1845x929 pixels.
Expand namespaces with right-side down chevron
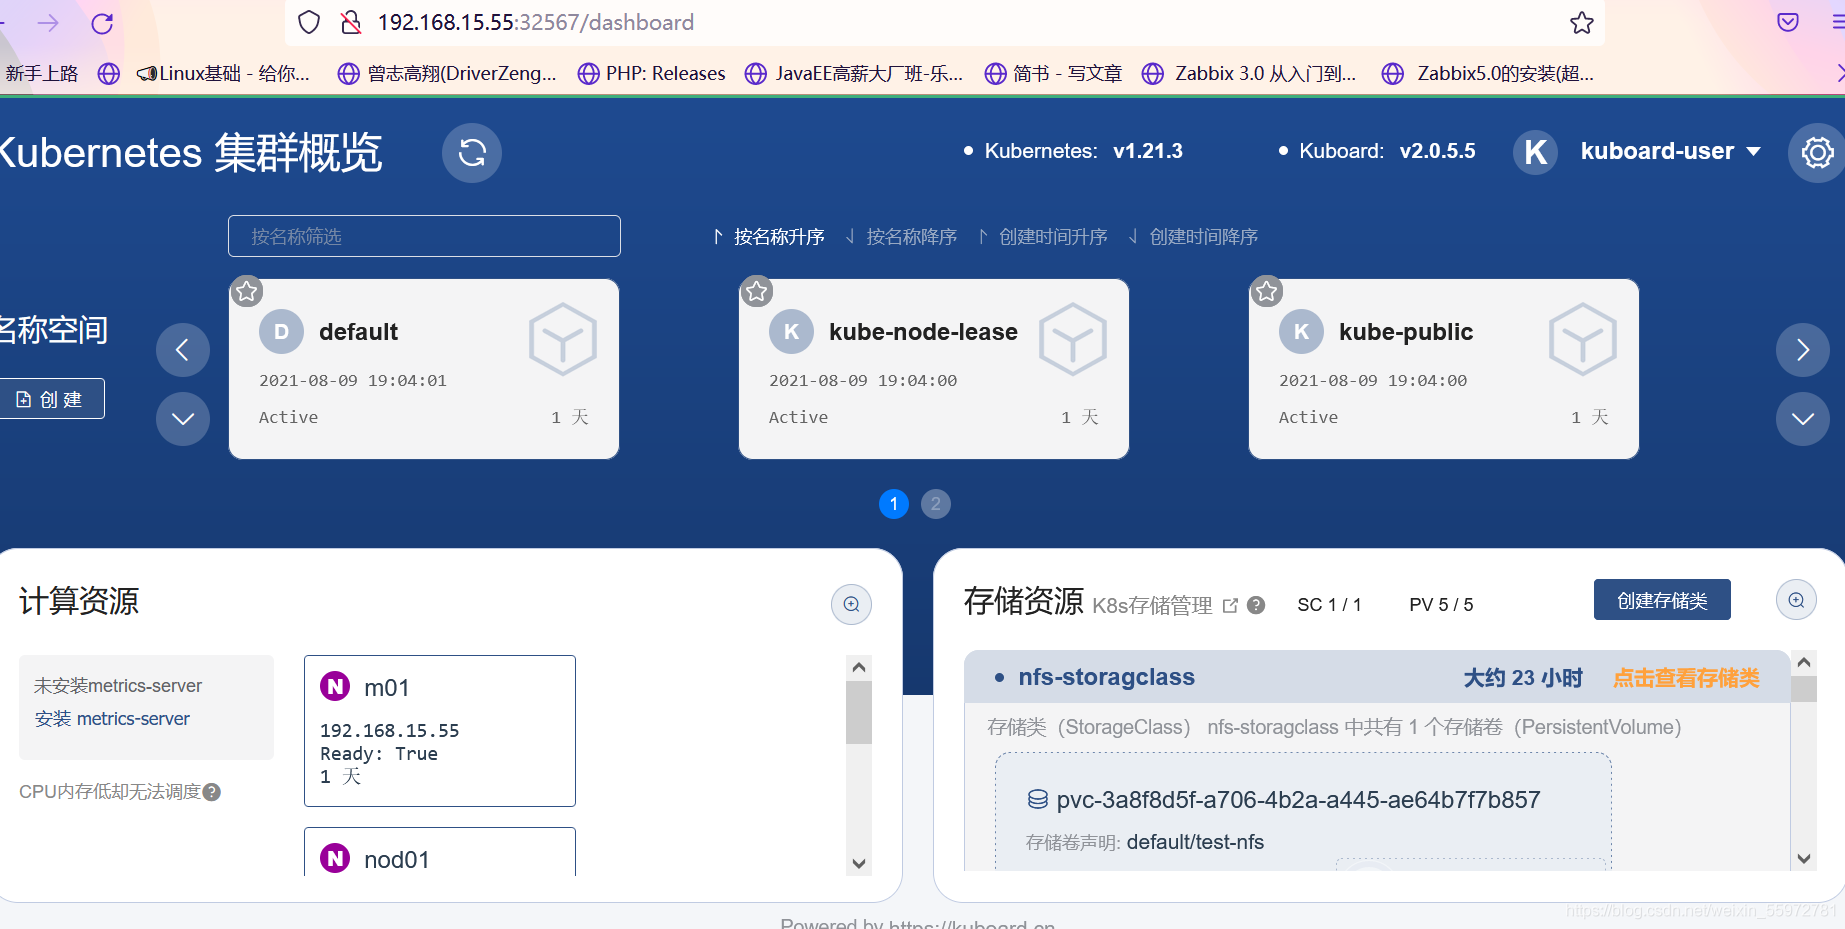pyautogui.click(x=1803, y=419)
